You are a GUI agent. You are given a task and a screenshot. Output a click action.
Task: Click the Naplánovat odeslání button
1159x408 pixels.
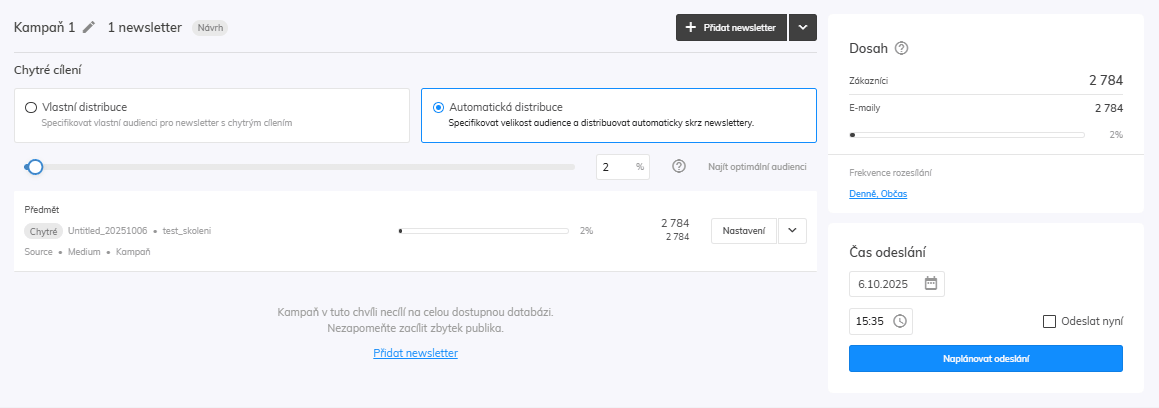click(x=985, y=359)
